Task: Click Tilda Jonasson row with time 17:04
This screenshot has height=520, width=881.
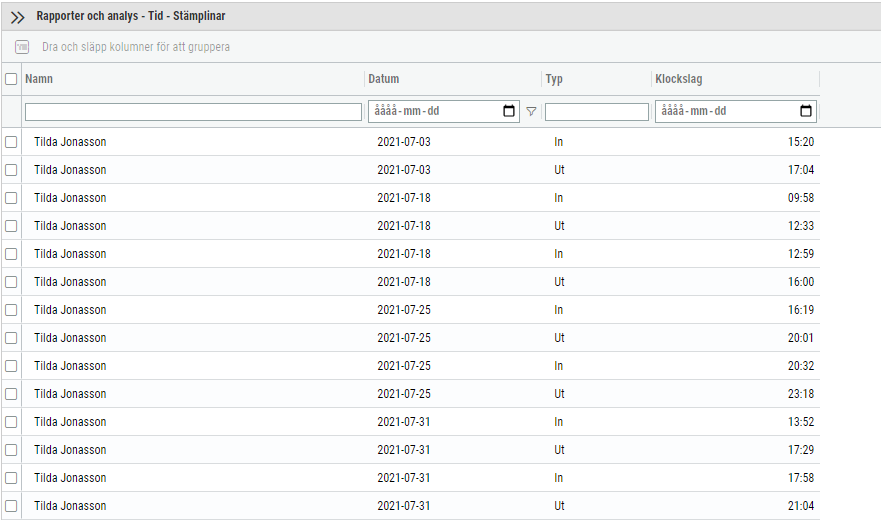Action: coord(411,170)
